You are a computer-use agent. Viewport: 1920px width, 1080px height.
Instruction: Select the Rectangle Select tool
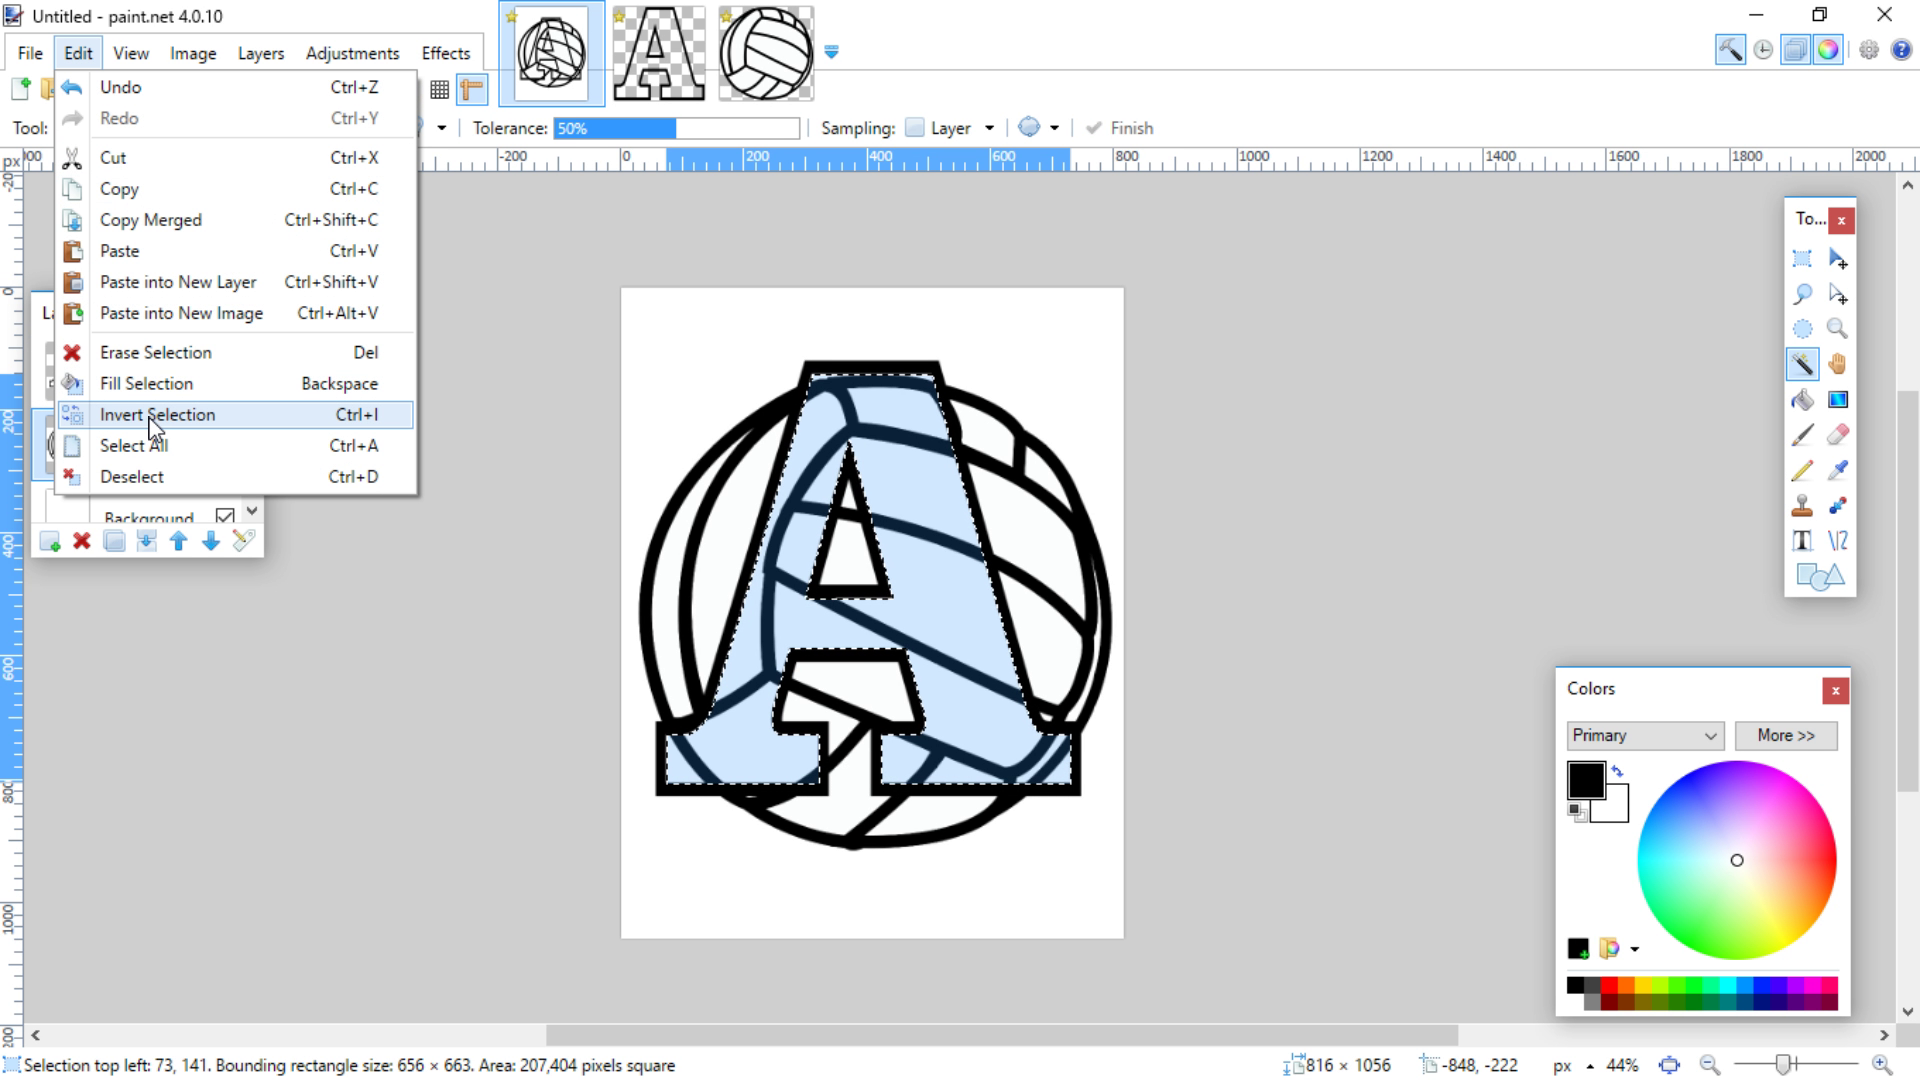point(1802,259)
